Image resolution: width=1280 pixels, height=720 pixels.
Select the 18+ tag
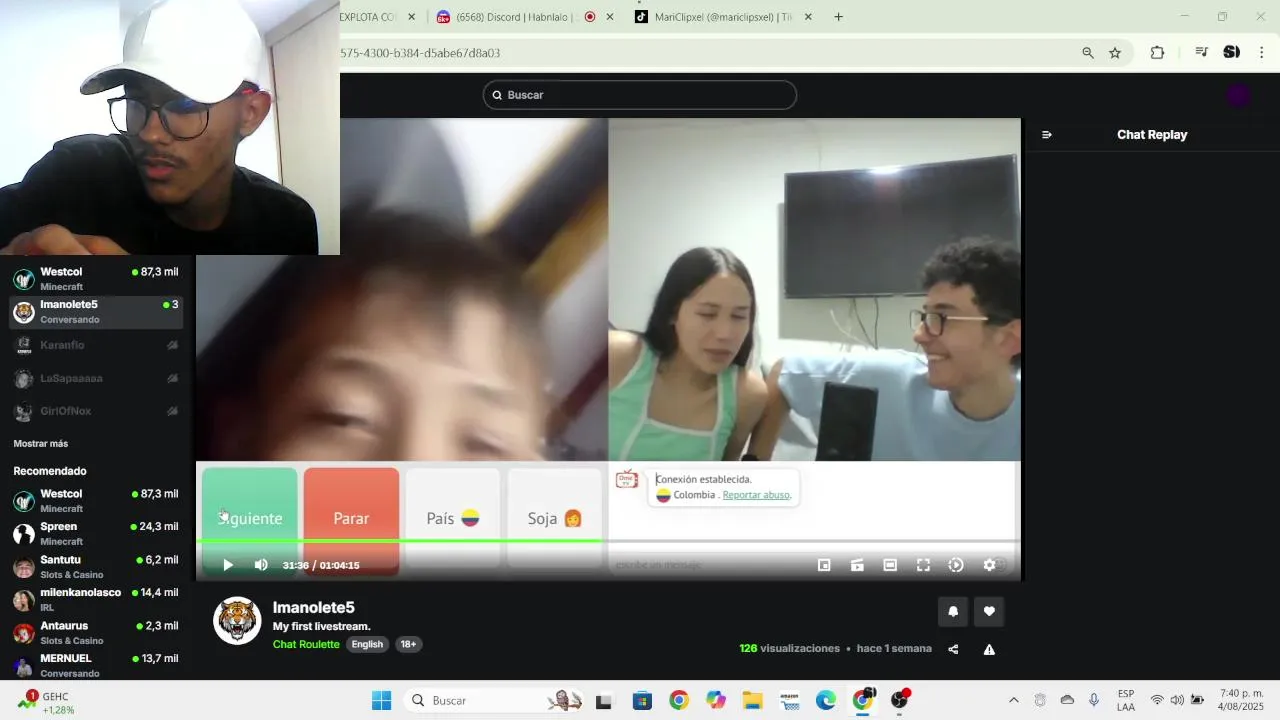click(408, 644)
